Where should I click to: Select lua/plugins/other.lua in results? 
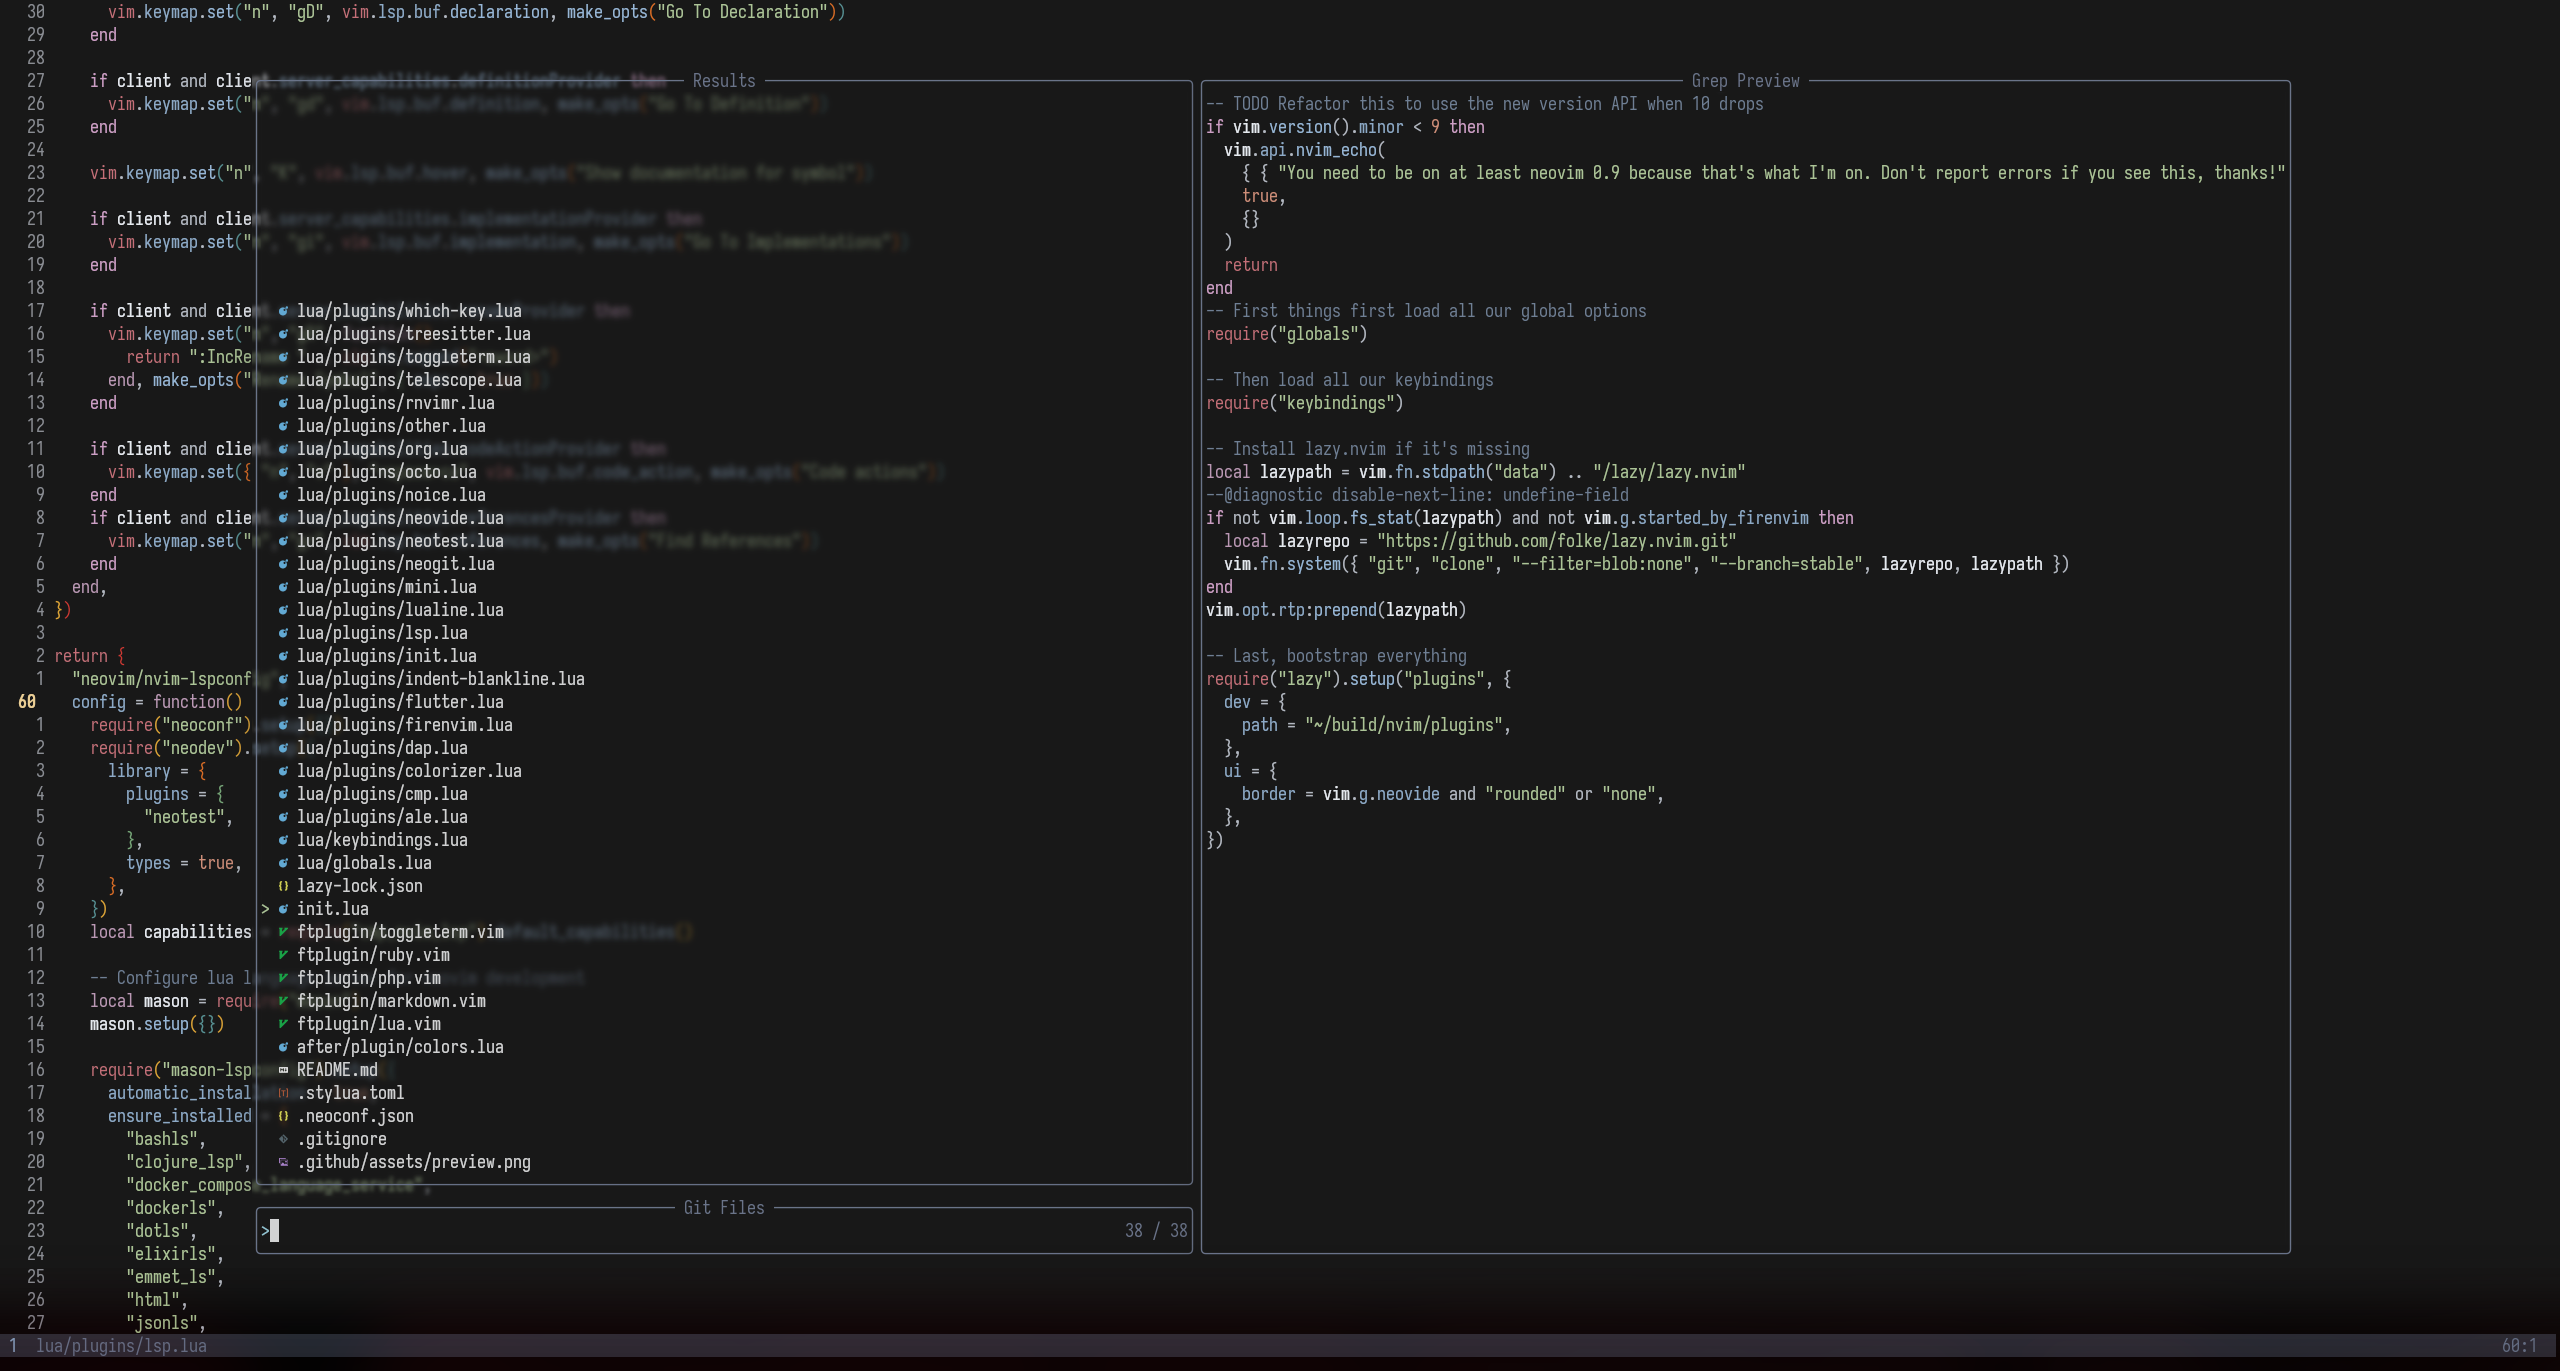(x=391, y=426)
